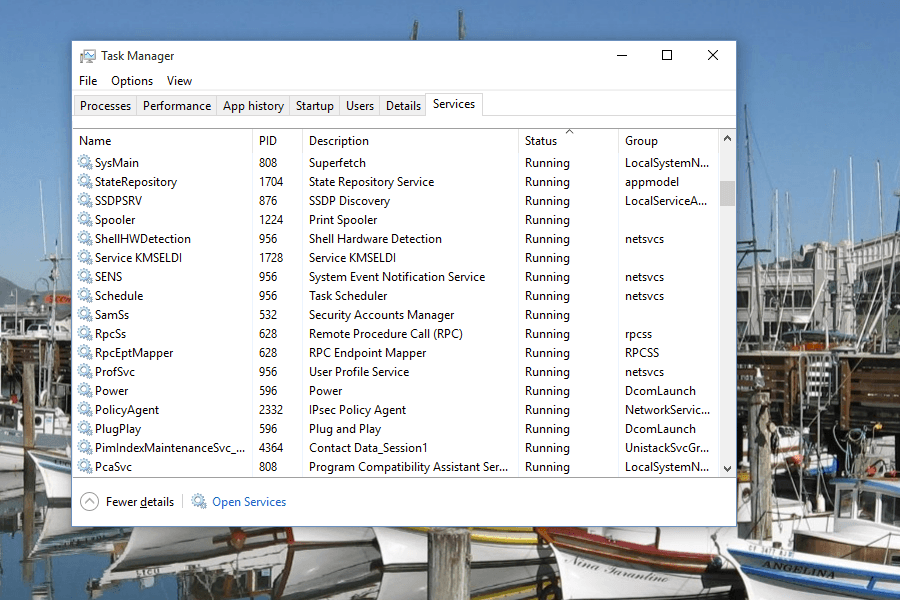Click the Task Scheduler description
The image size is (900, 600).
point(348,296)
